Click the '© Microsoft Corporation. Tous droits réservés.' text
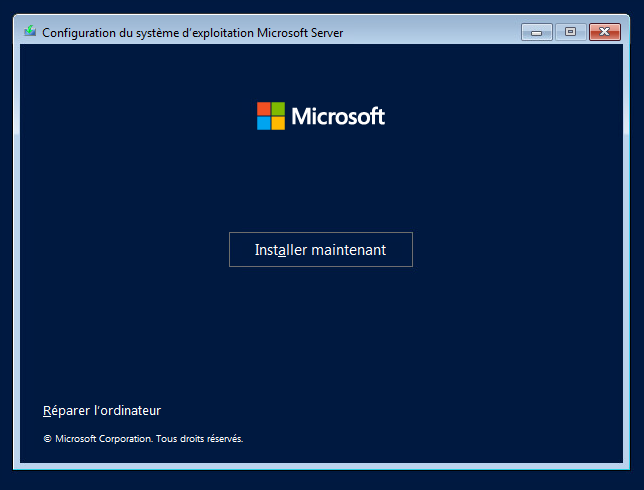 click(143, 439)
